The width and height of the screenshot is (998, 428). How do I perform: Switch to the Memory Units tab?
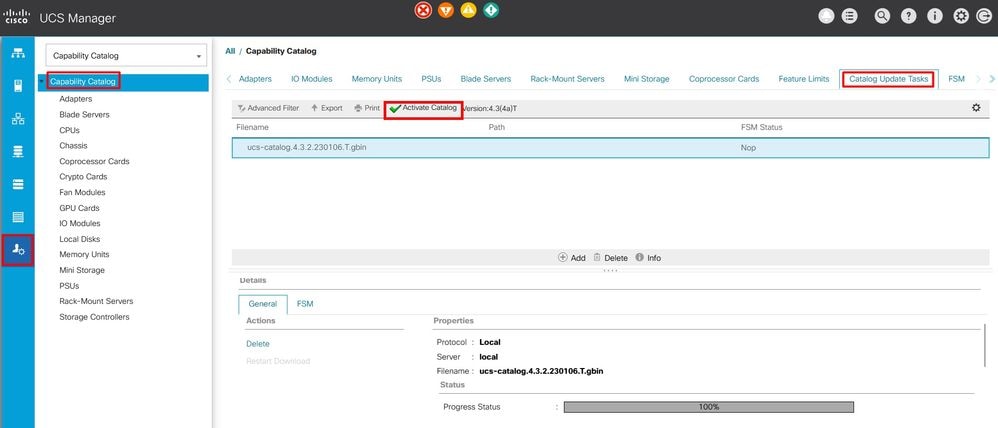click(377, 79)
